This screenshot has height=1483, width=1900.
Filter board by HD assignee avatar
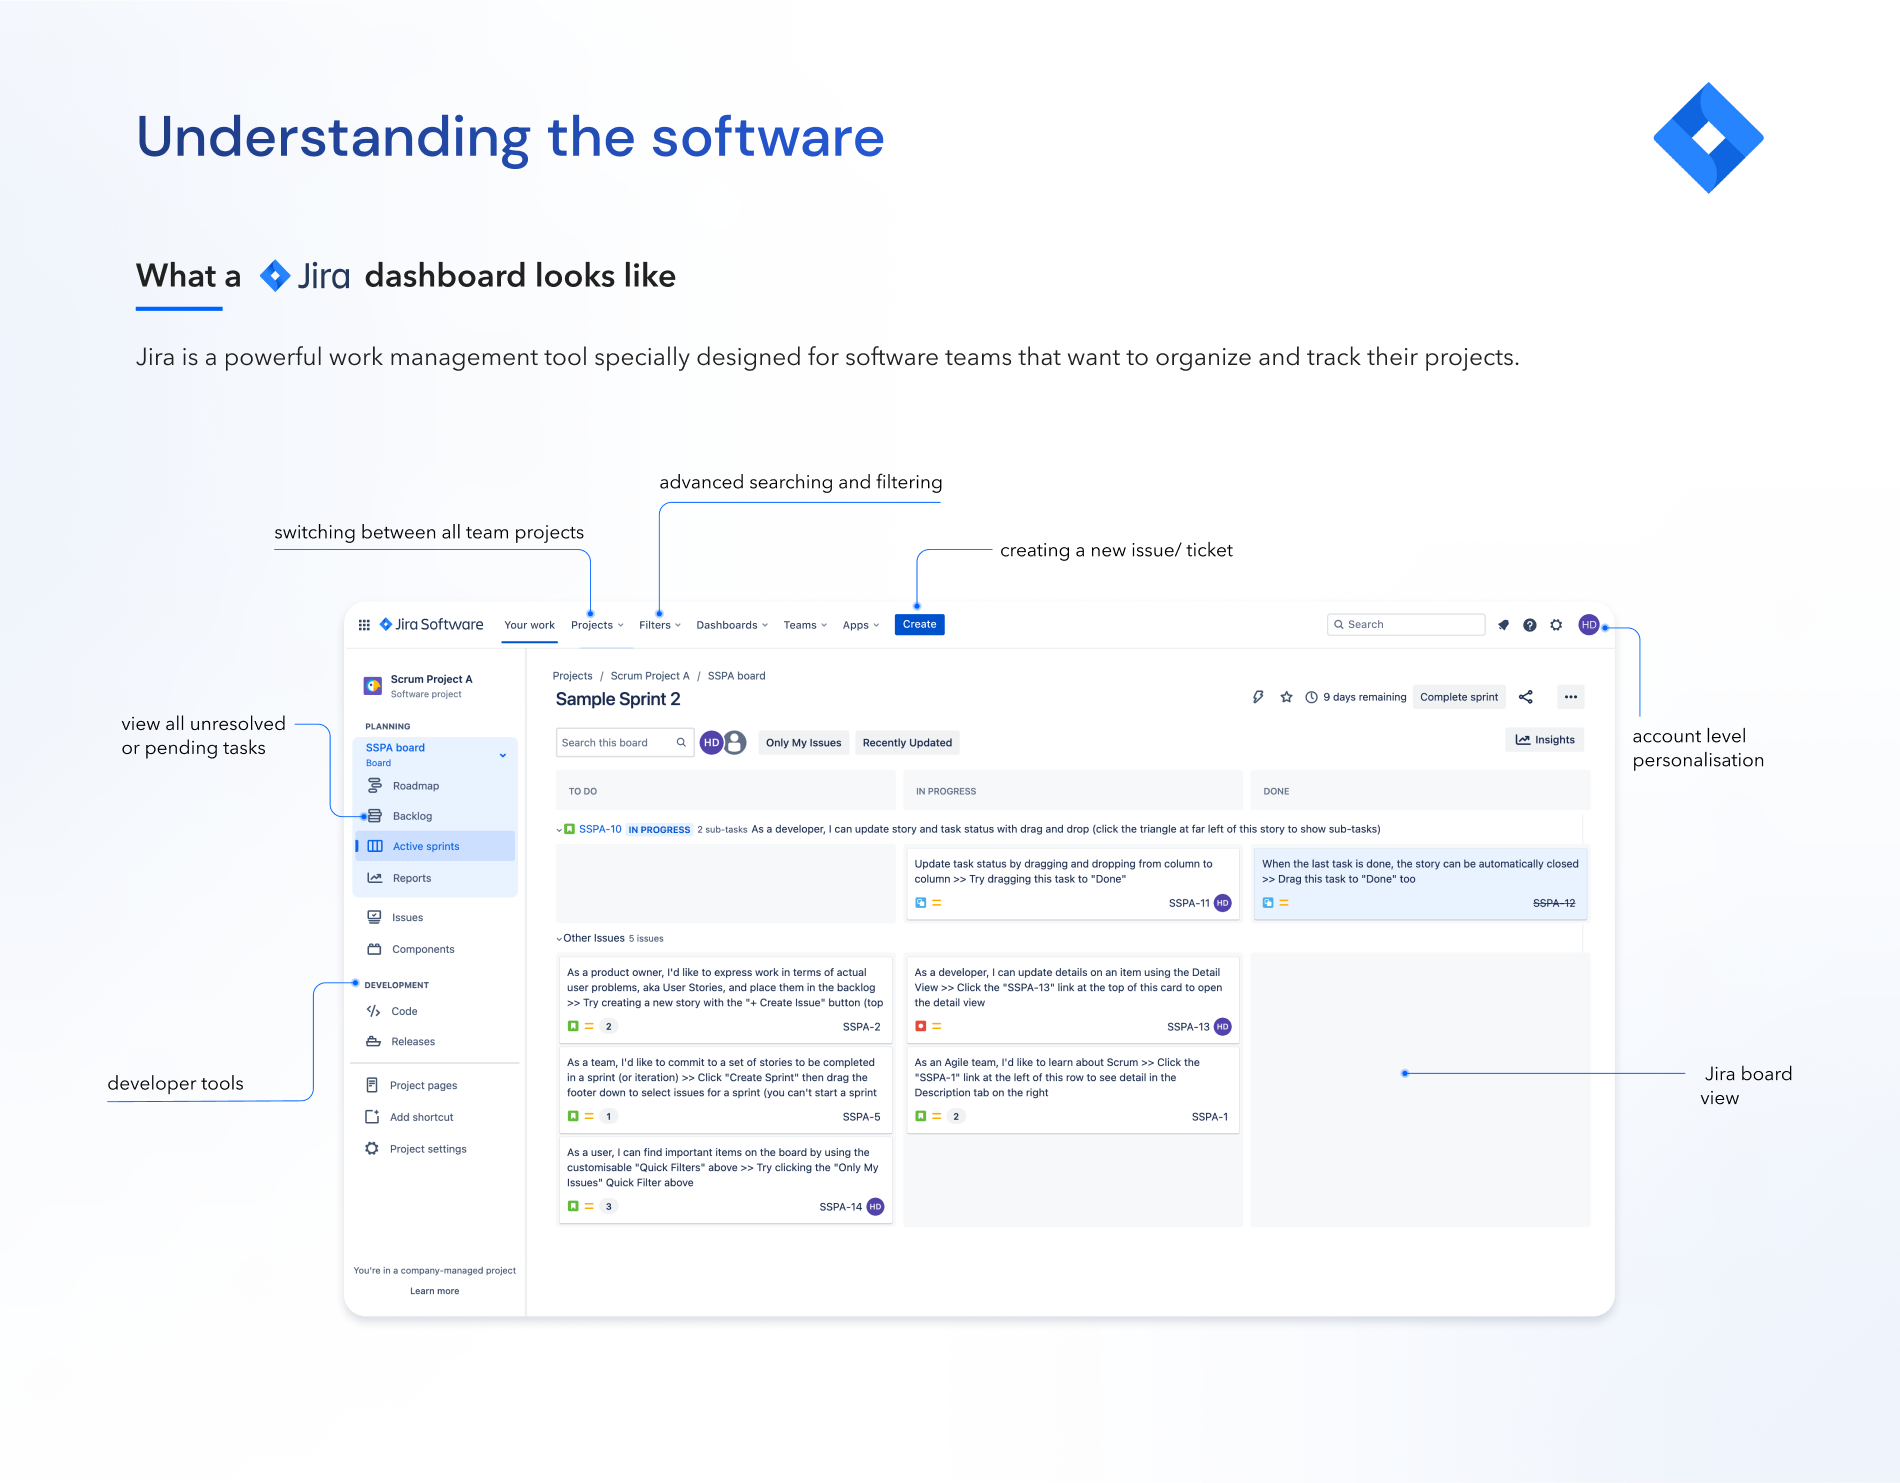[x=711, y=742]
